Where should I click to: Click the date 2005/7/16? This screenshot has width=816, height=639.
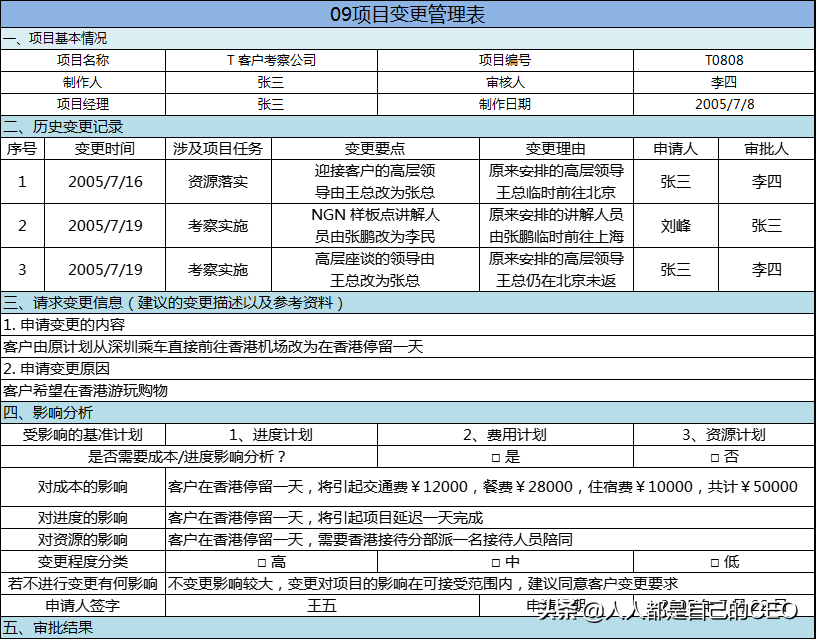[x=105, y=182]
